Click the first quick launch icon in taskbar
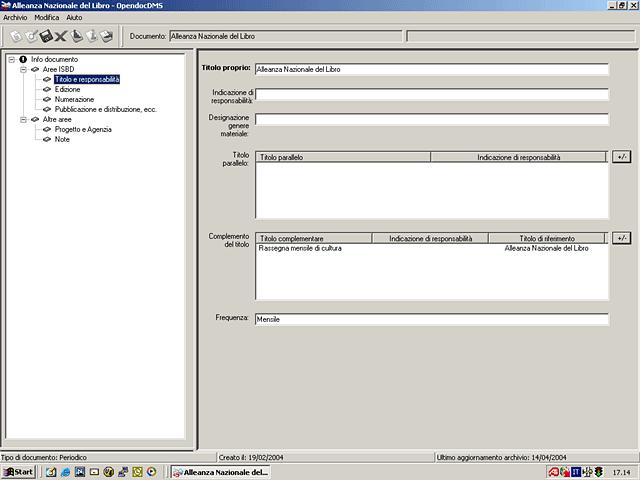The height and width of the screenshot is (480, 640). [x=51, y=472]
